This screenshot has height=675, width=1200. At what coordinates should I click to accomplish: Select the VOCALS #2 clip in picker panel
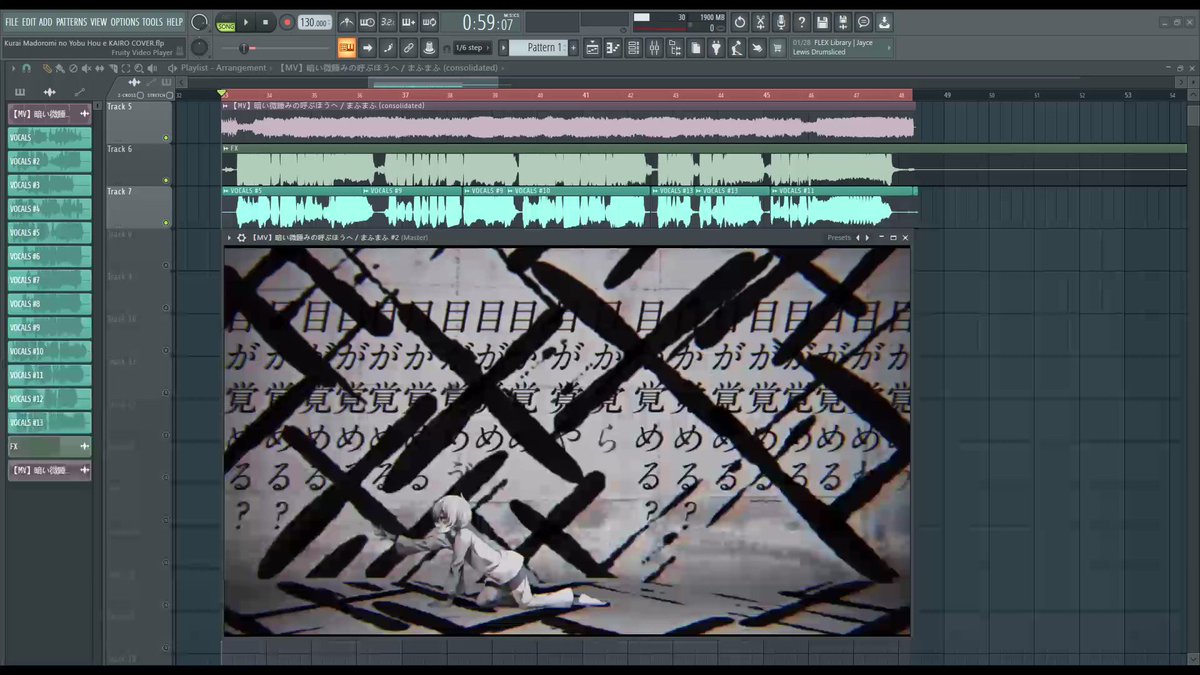[50, 161]
